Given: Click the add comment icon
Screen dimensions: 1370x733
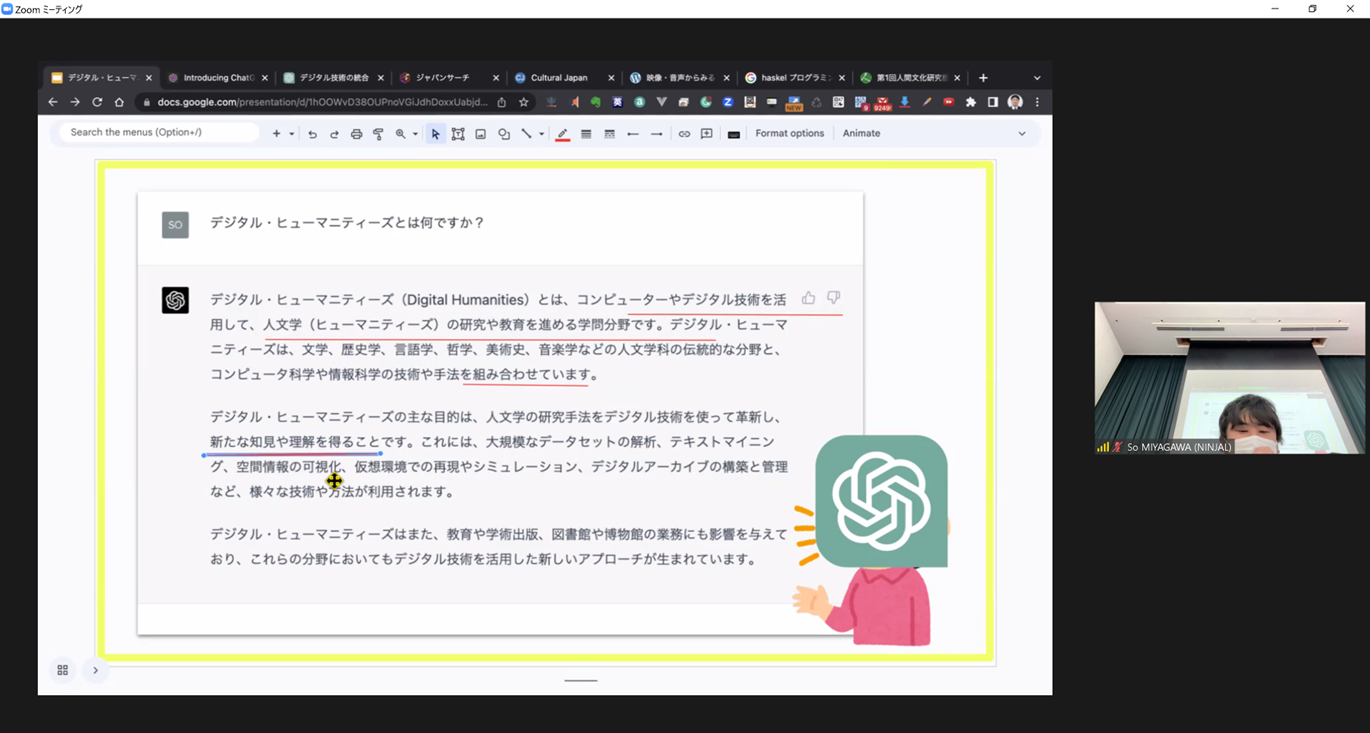Looking at the screenshot, I should pos(706,134).
